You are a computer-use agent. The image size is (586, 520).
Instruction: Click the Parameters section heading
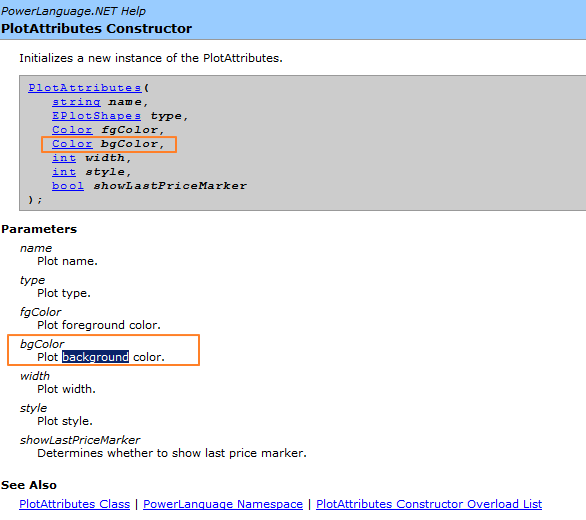[39, 229]
